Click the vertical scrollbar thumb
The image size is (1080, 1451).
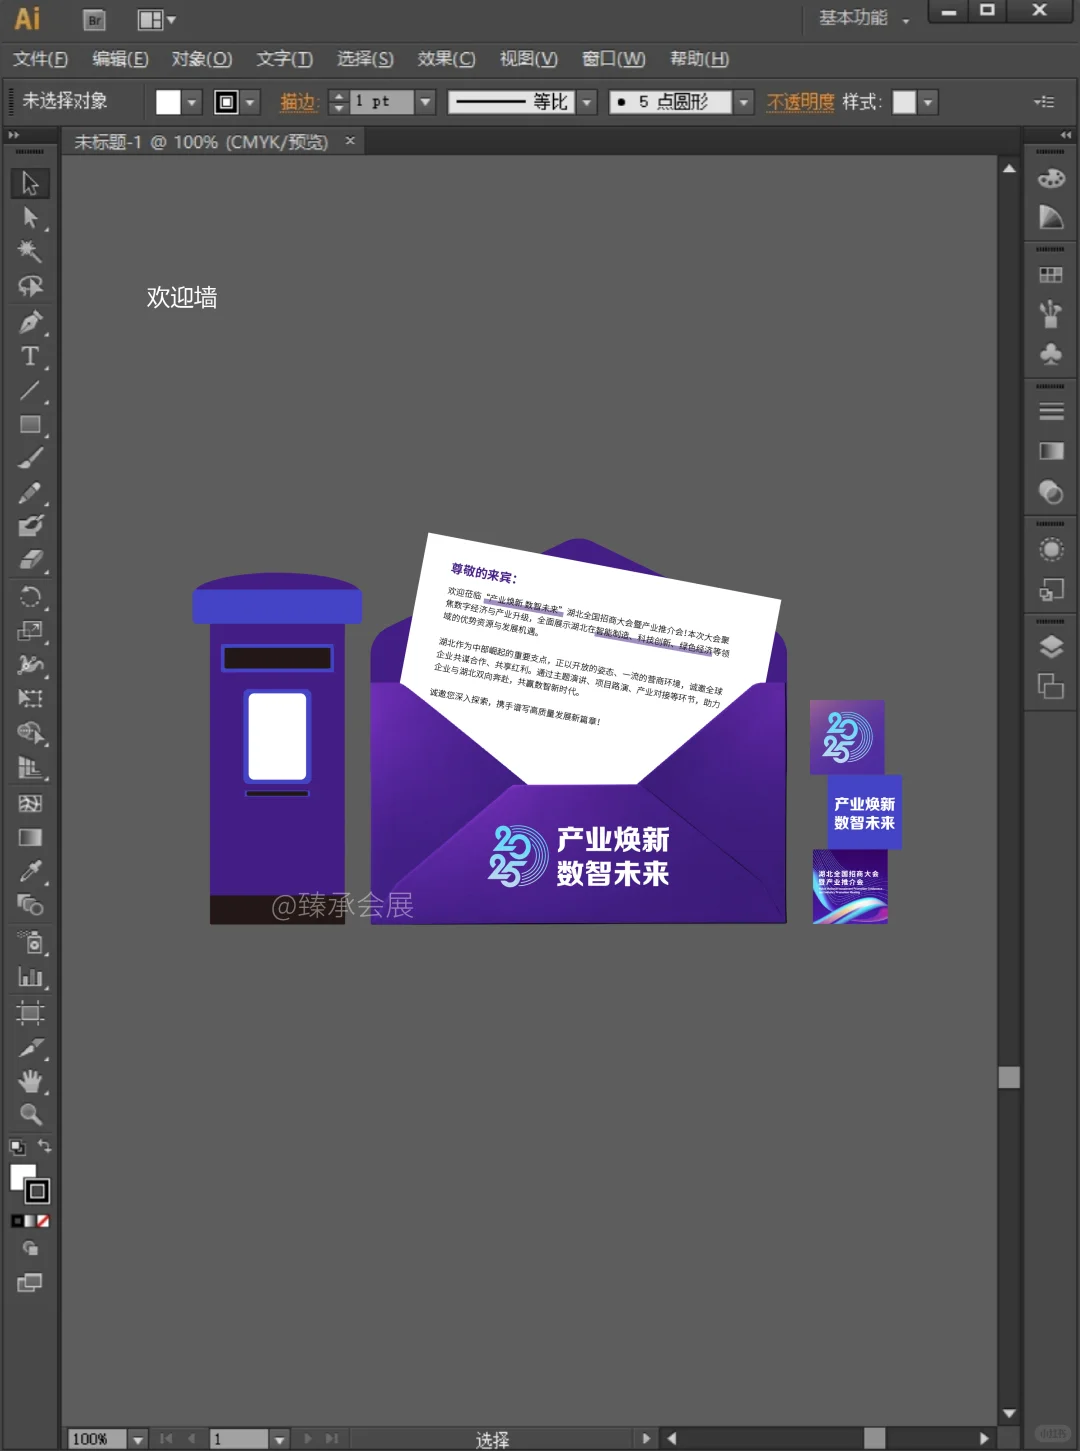point(1009,1077)
